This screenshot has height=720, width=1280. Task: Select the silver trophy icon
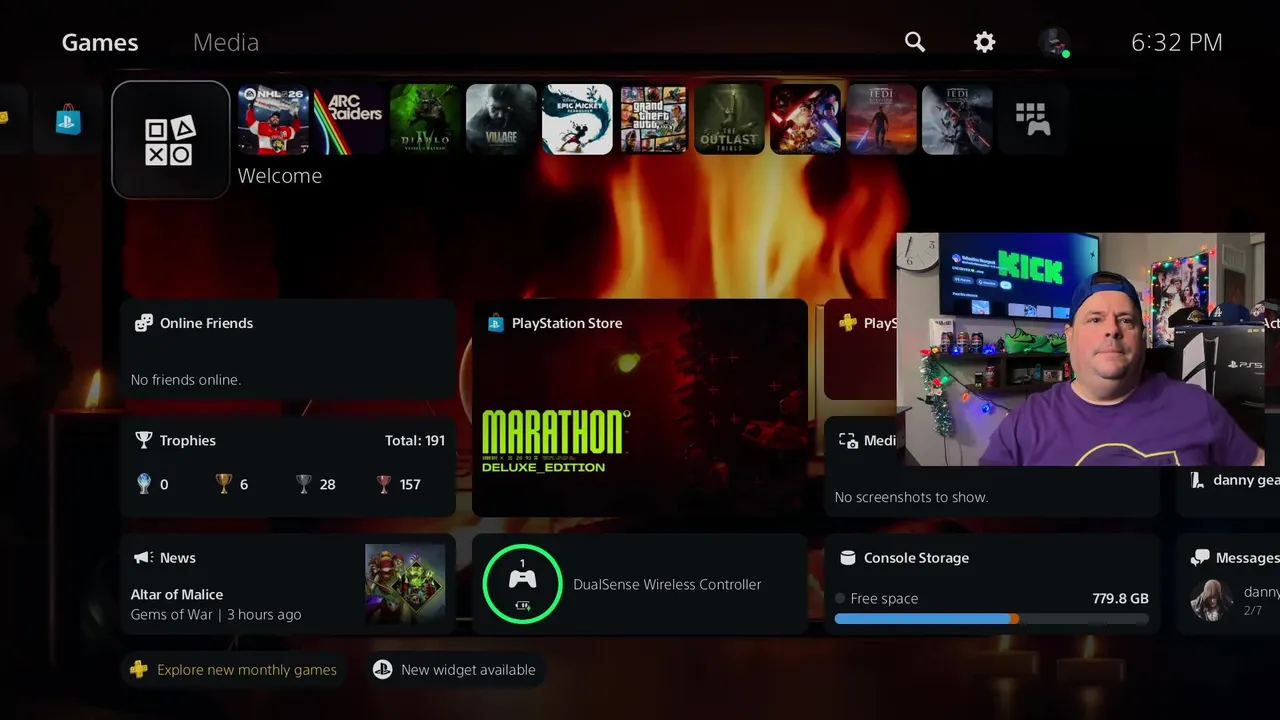click(x=304, y=484)
